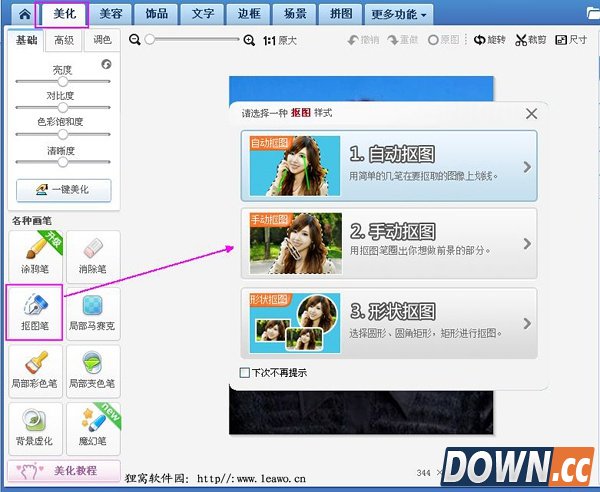Select the 局部彩色笔 color brush tool
The image size is (600, 492).
point(35,371)
